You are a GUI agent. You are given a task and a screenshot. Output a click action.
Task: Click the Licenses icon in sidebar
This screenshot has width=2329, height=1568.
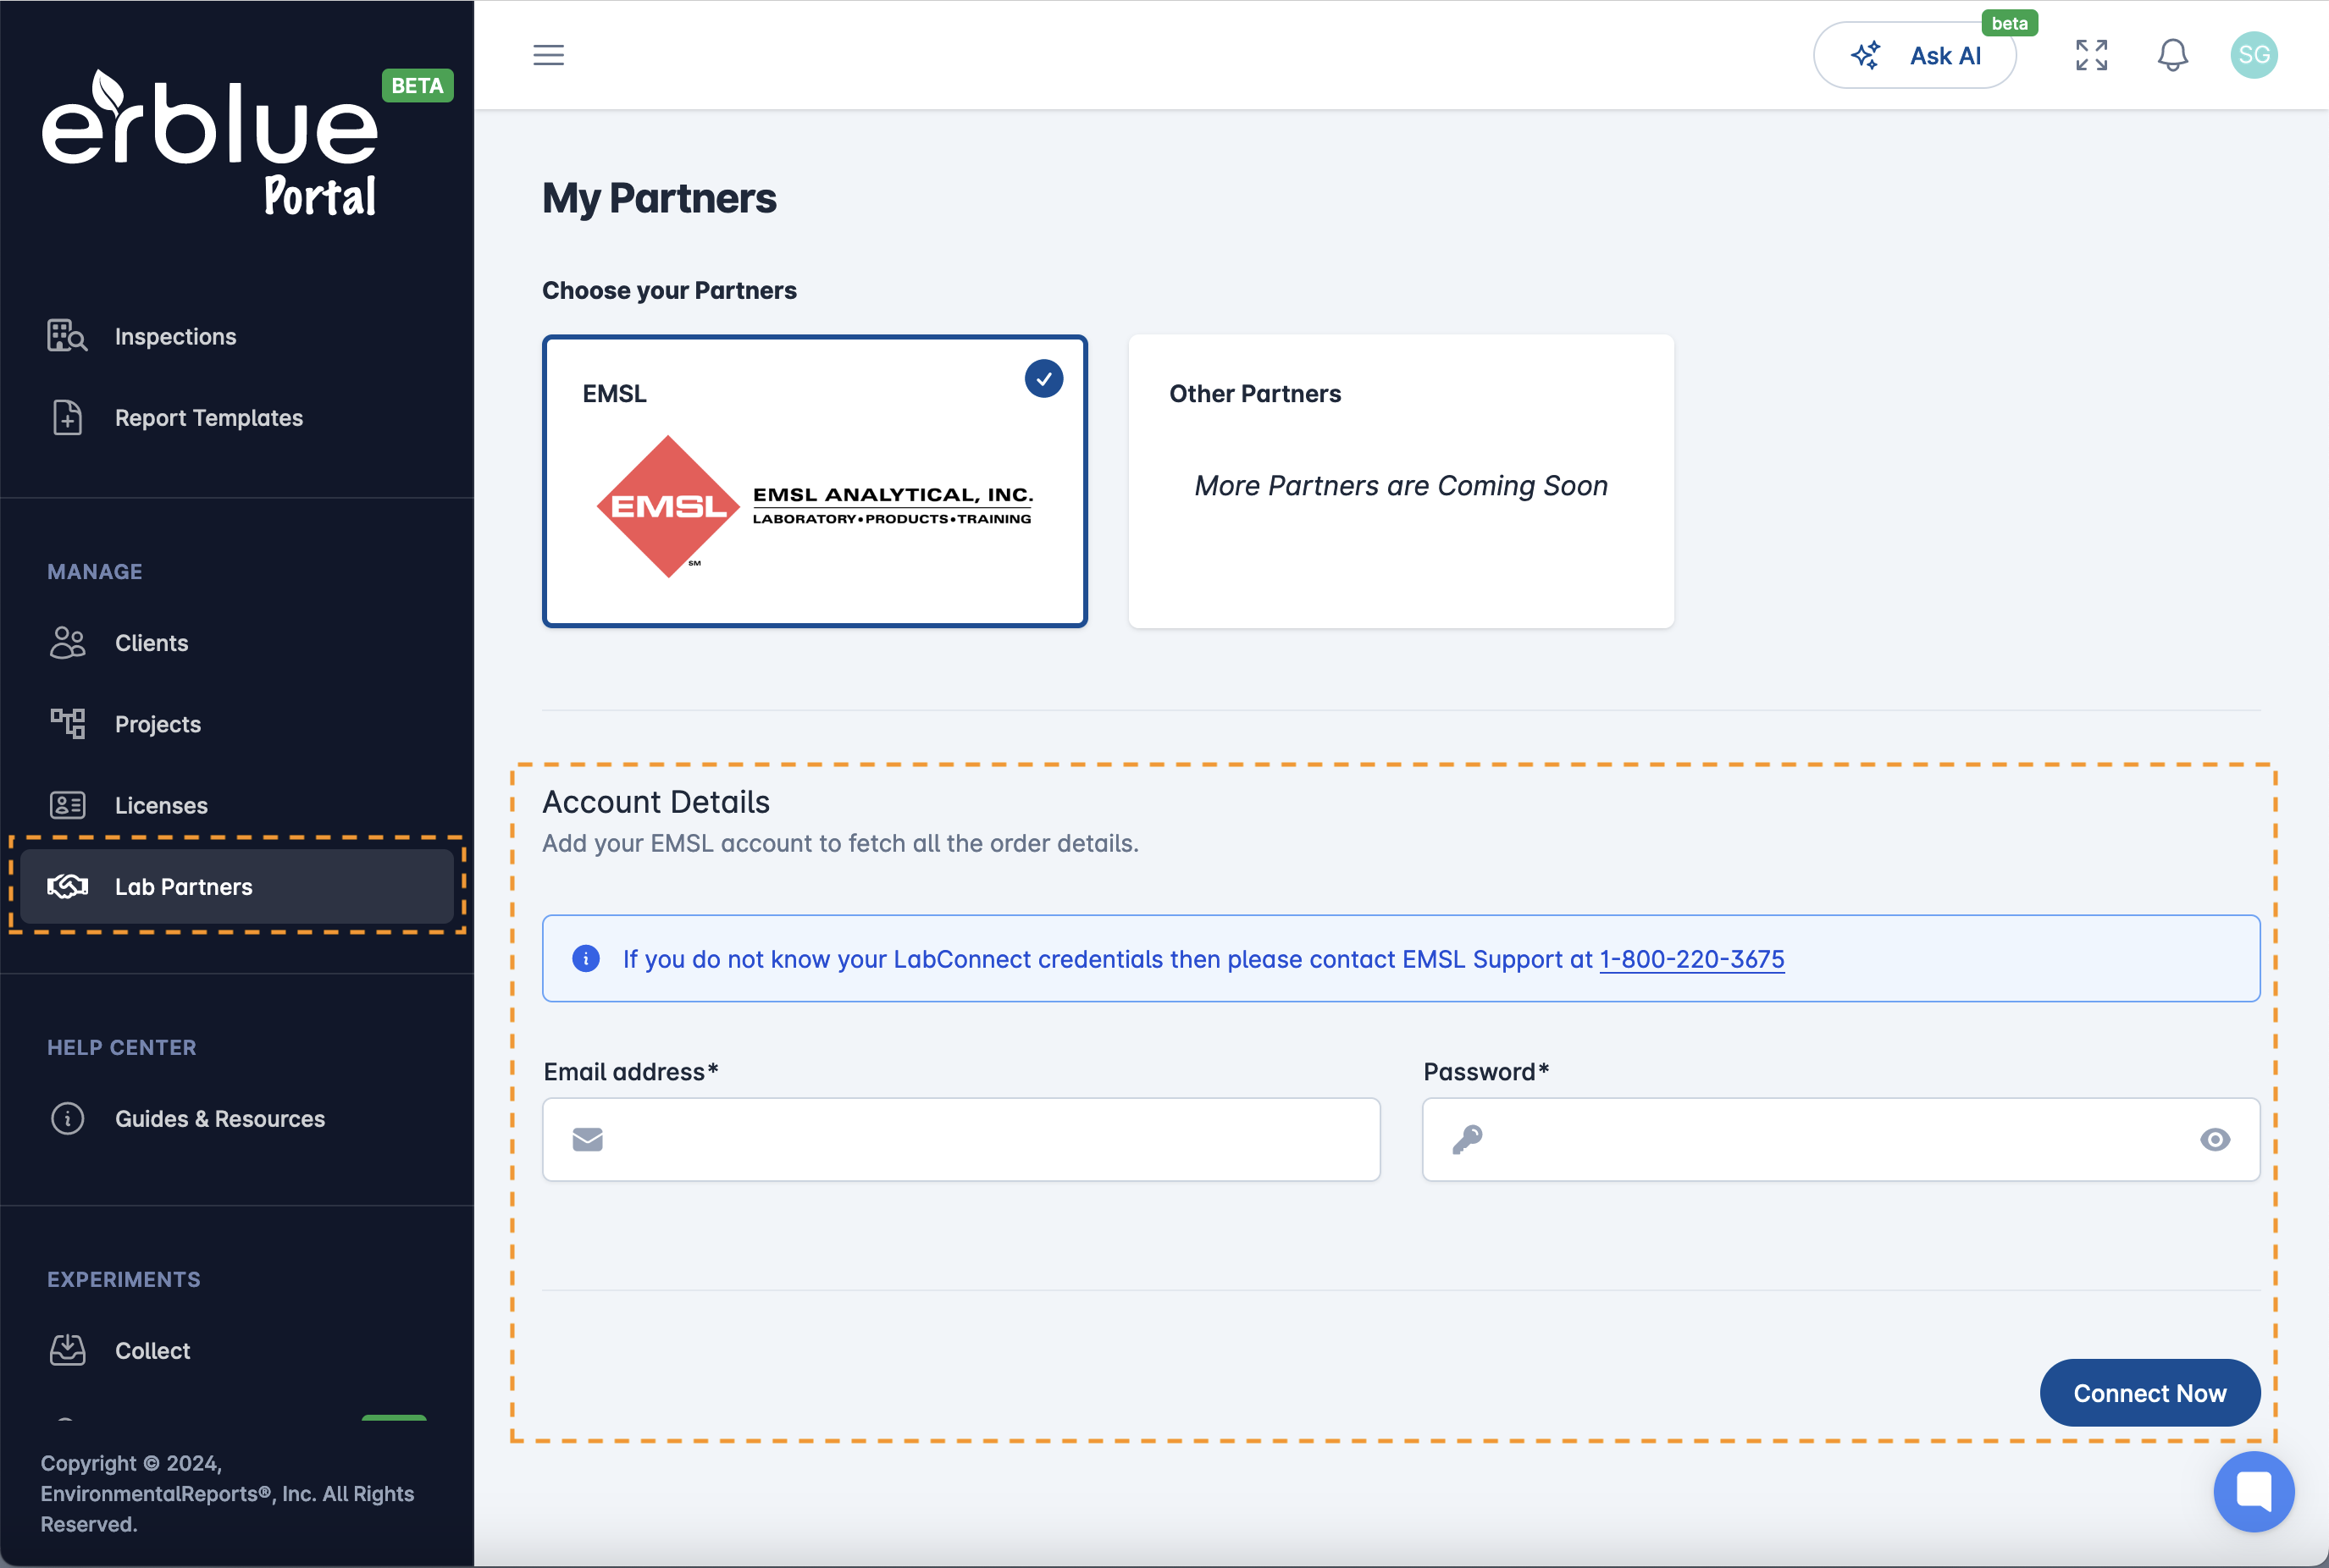67,805
